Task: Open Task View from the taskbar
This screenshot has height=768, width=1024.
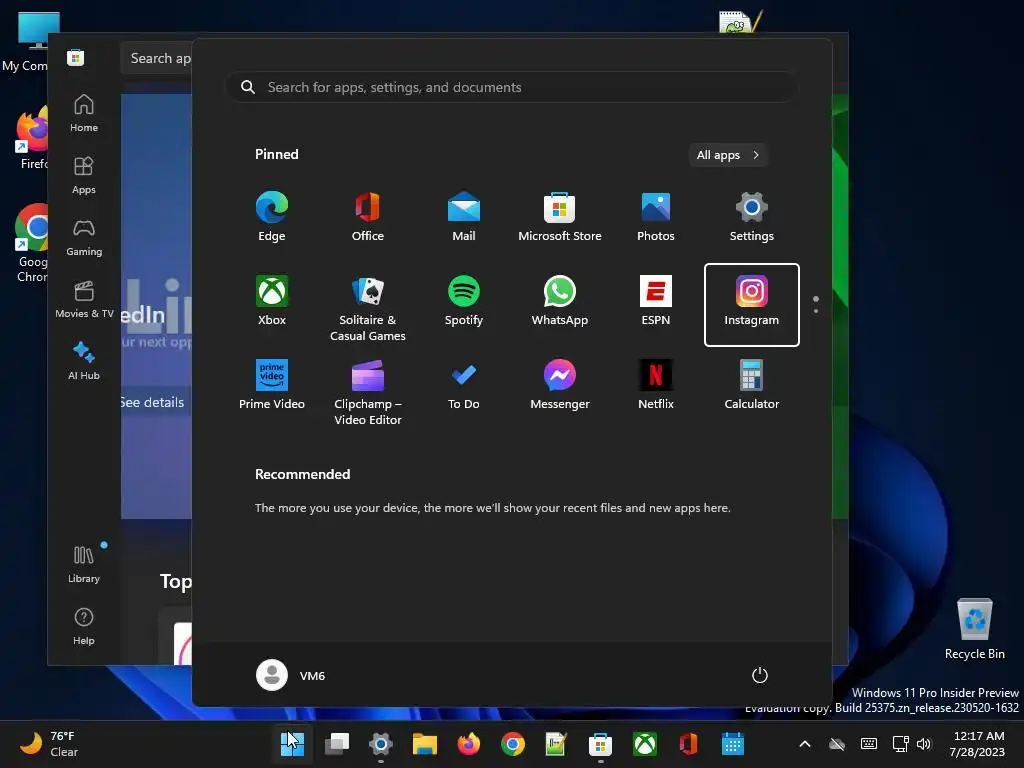Action: click(x=336, y=744)
